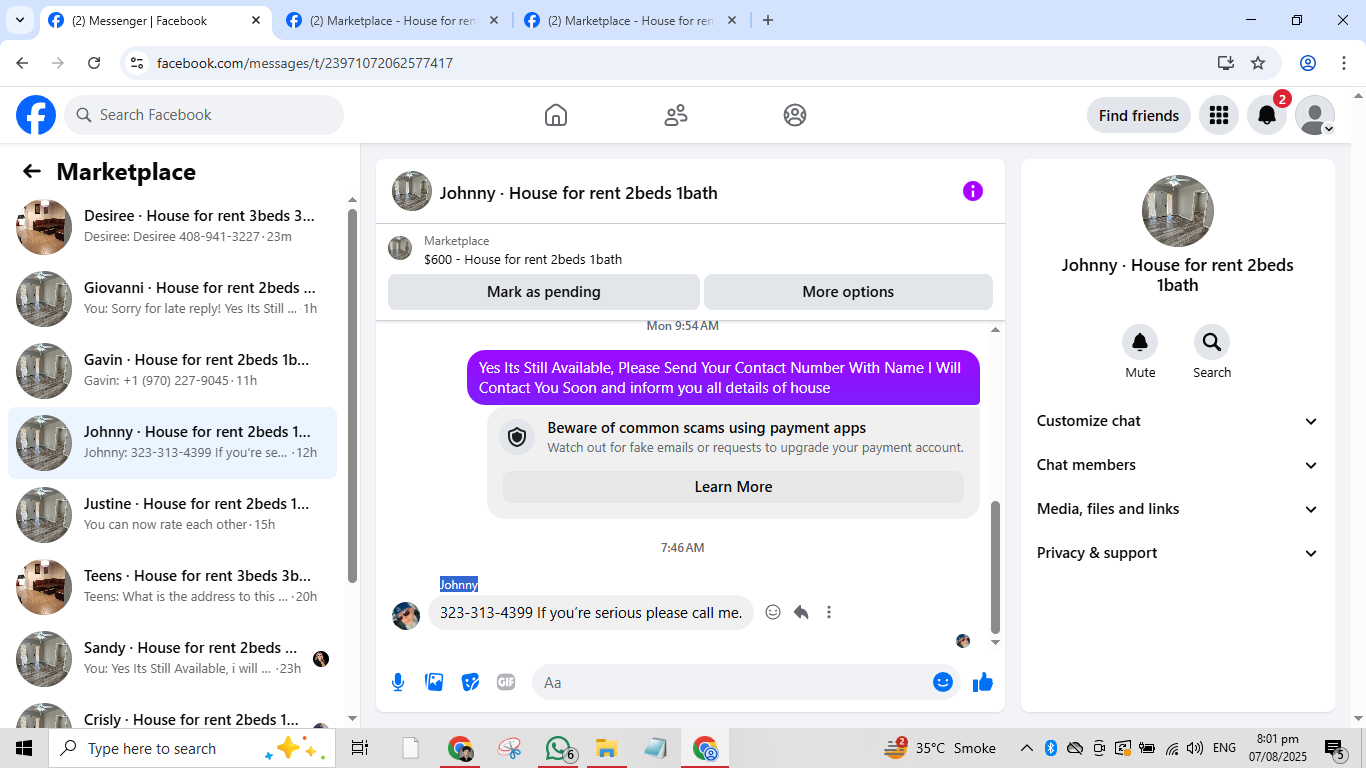Go back from Marketplace chats list
Screen dimensions: 1366x768
pyautogui.click(x=32, y=171)
